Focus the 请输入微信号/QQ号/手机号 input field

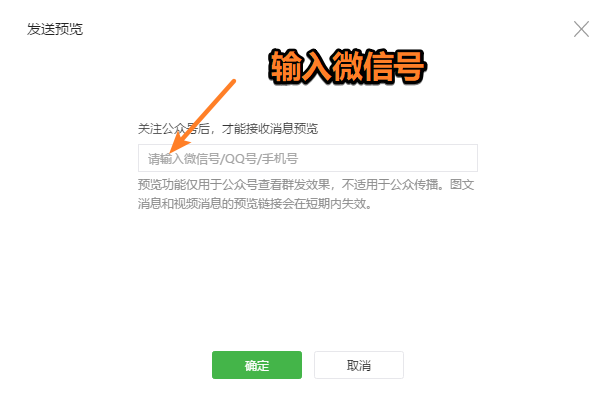coord(308,158)
